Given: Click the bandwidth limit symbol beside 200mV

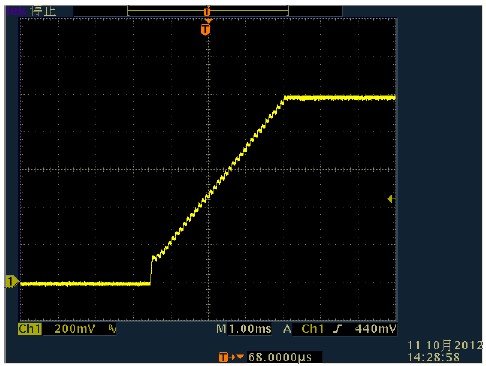Looking at the screenshot, I should pyautogui.click(x=113, y=329).
